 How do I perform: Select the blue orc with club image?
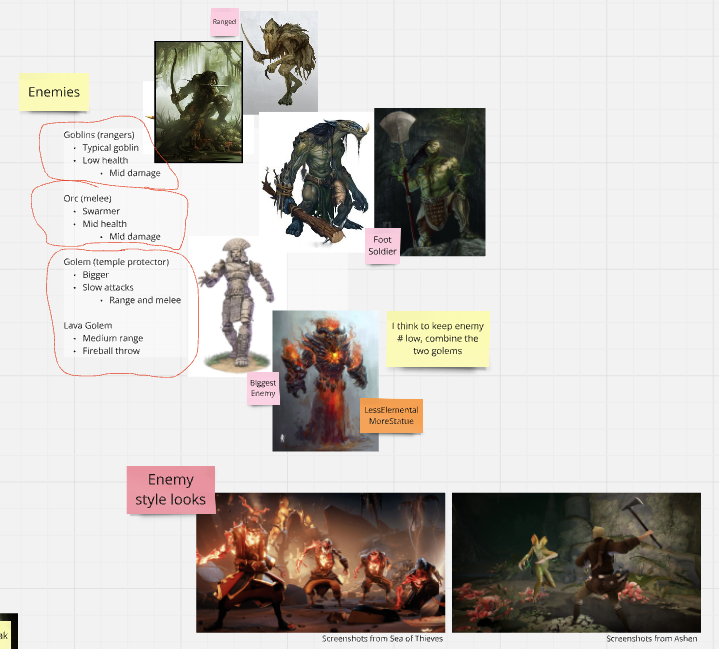coord(312,180)
